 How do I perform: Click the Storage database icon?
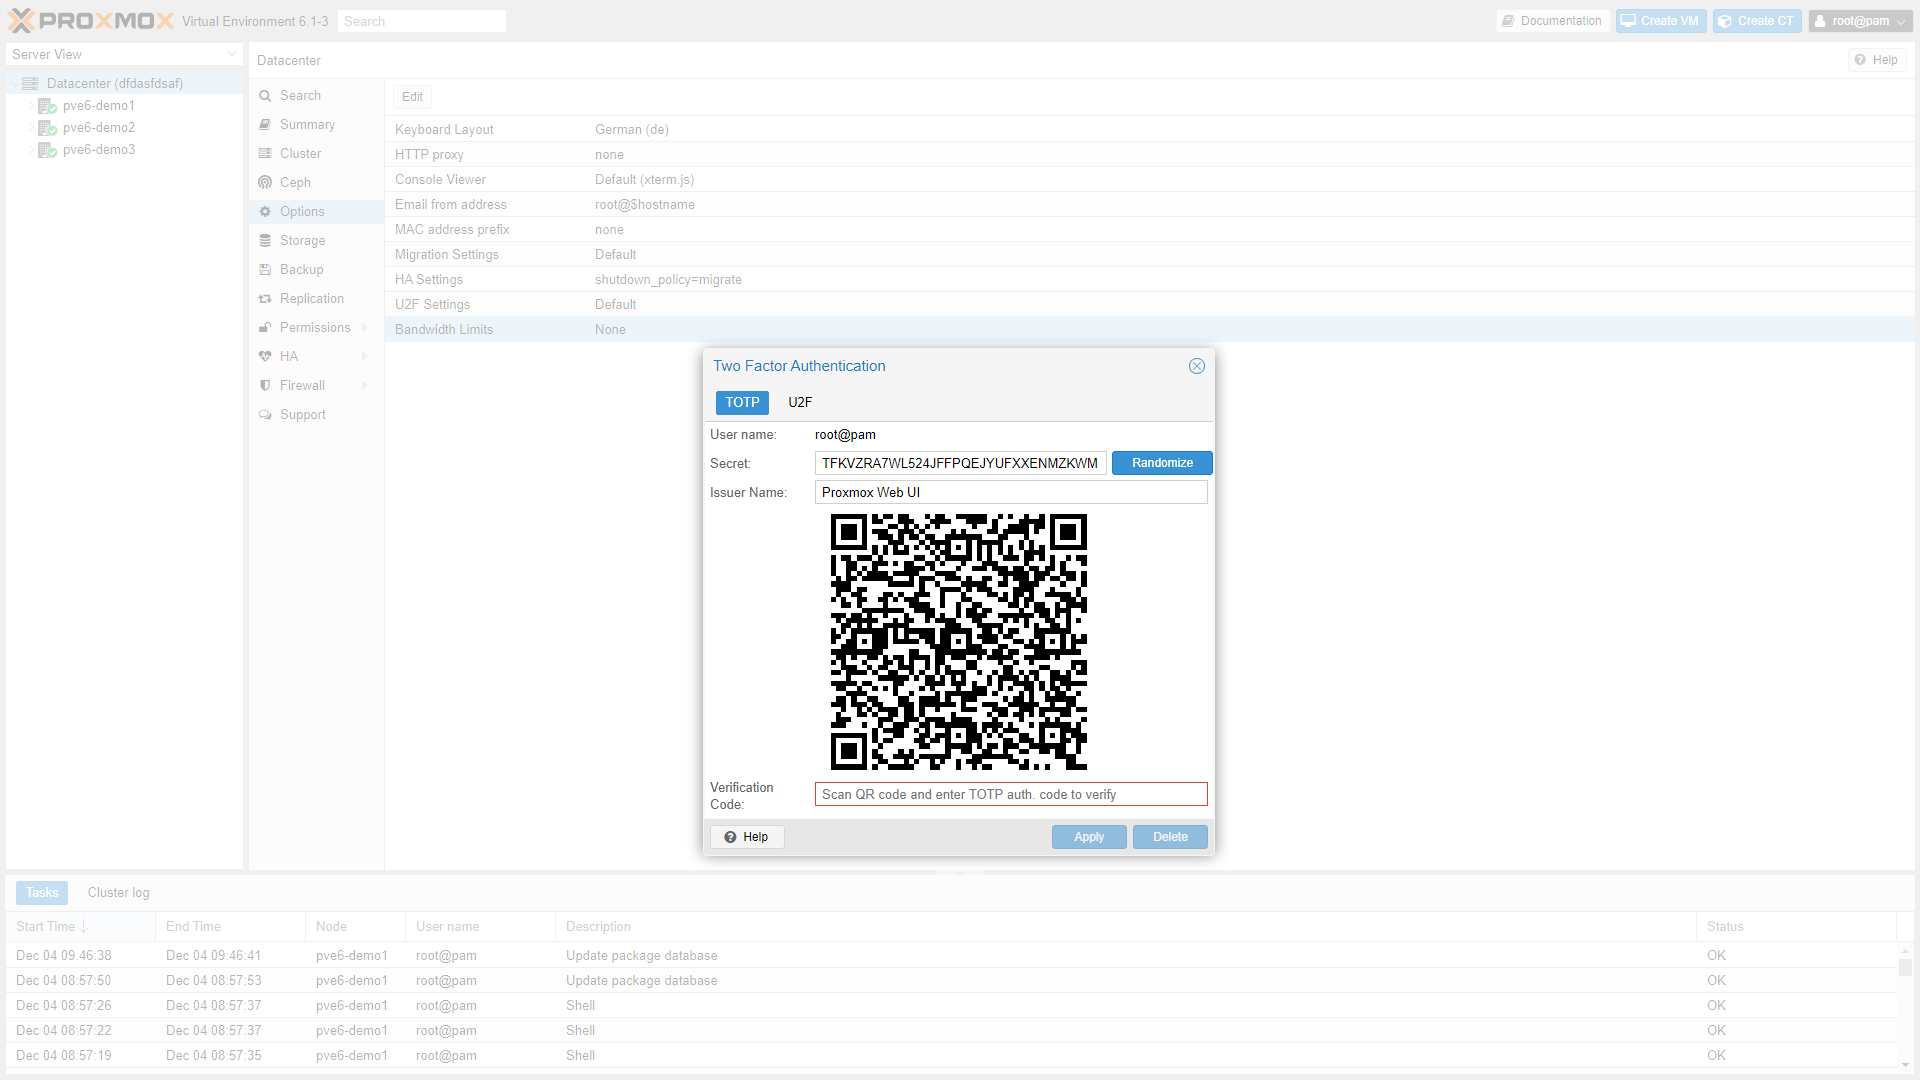pos(265,241)
